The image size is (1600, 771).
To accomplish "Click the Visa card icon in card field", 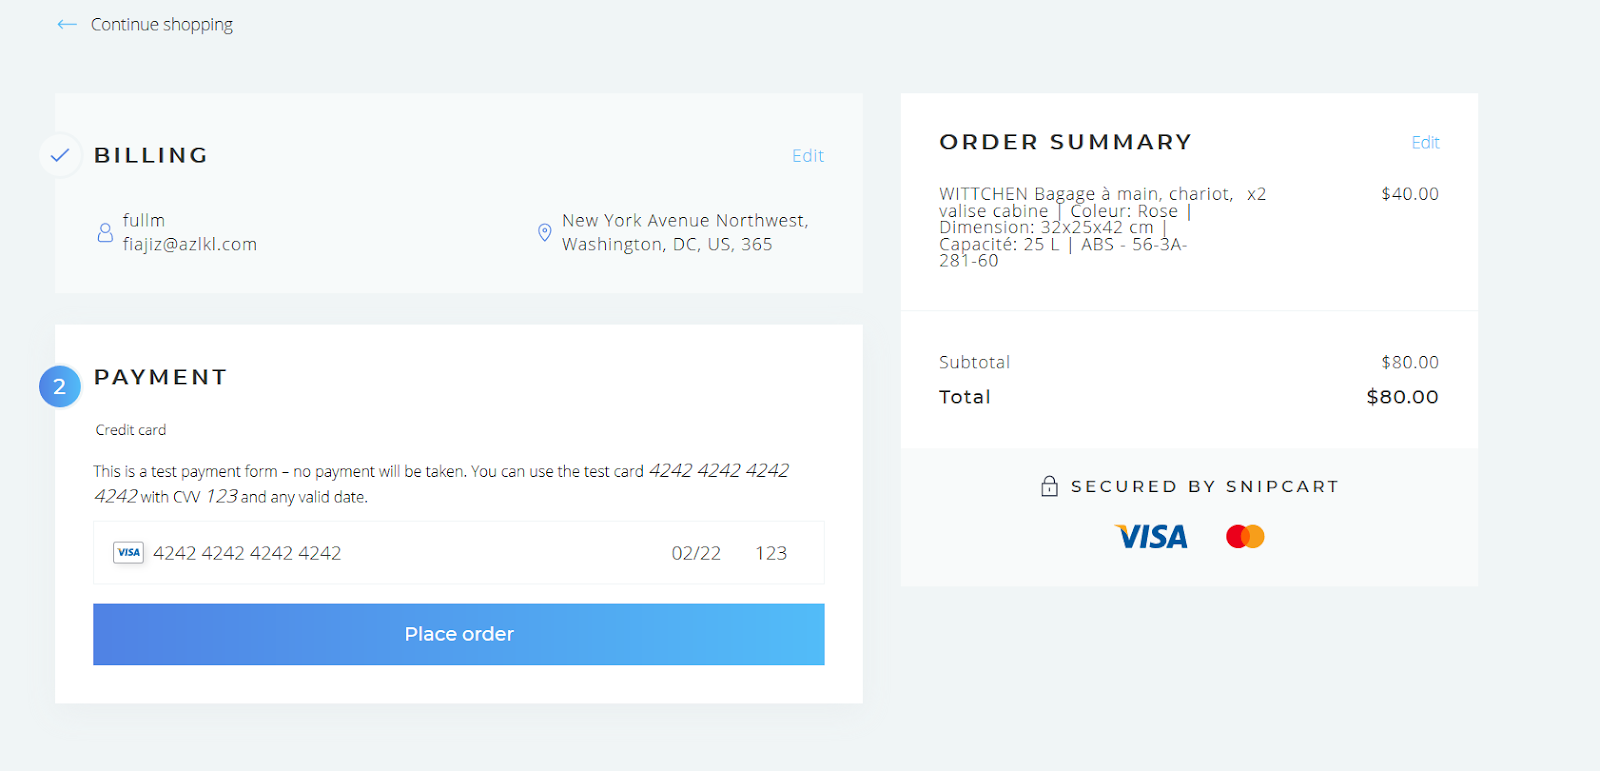I will (x=128, y=552).
